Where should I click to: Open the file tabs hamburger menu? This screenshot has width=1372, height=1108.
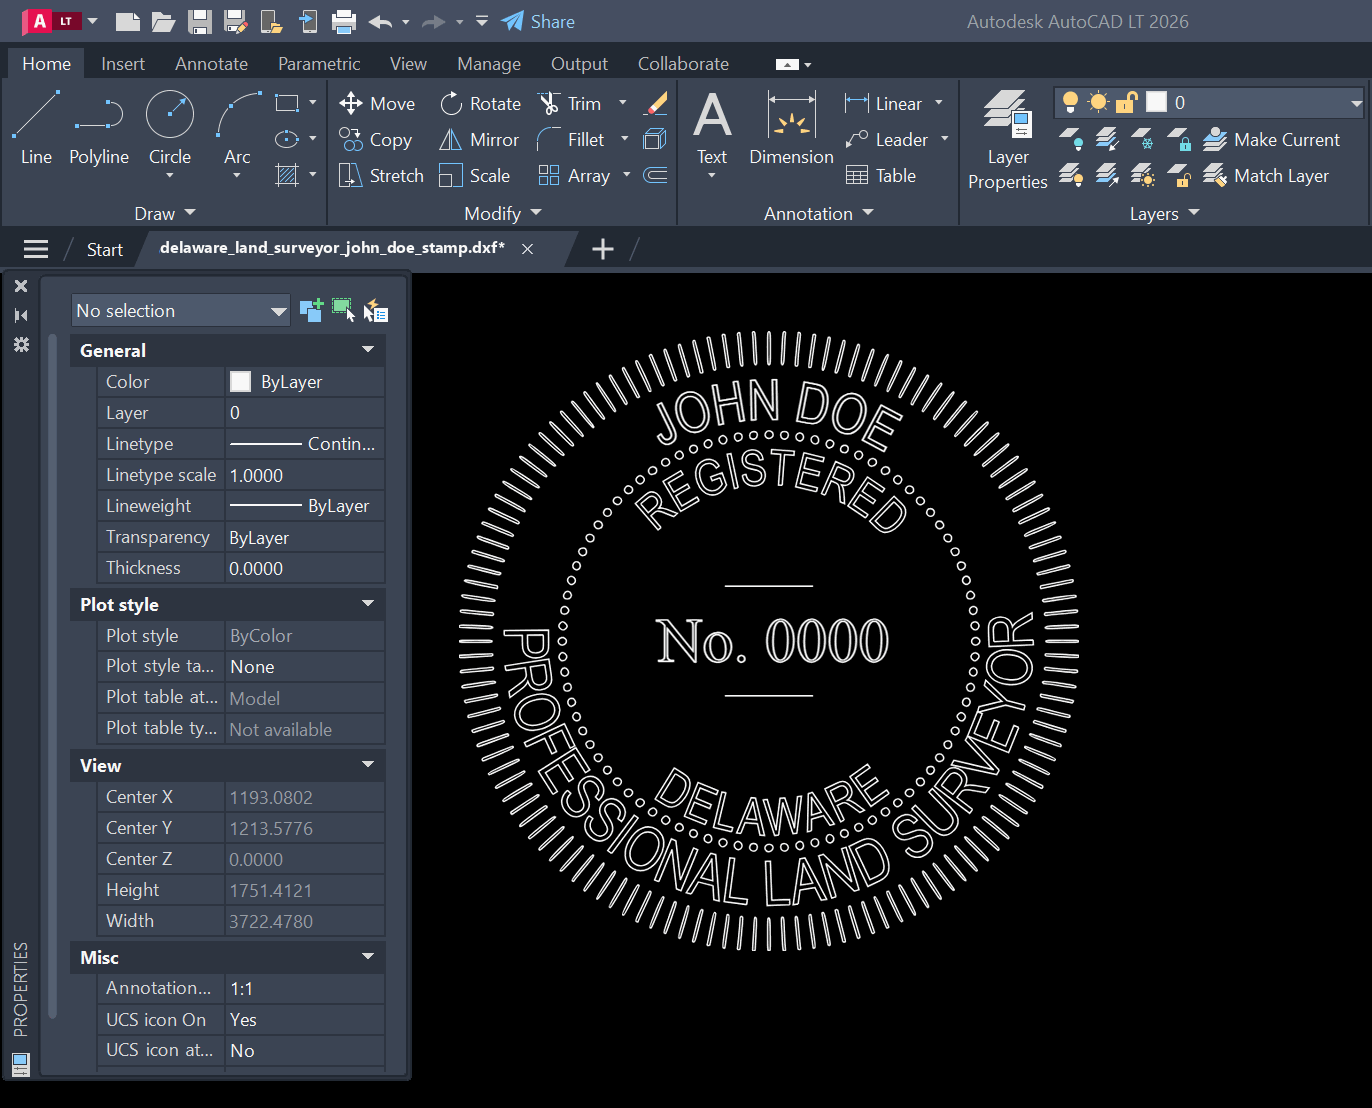click(36, 249)
